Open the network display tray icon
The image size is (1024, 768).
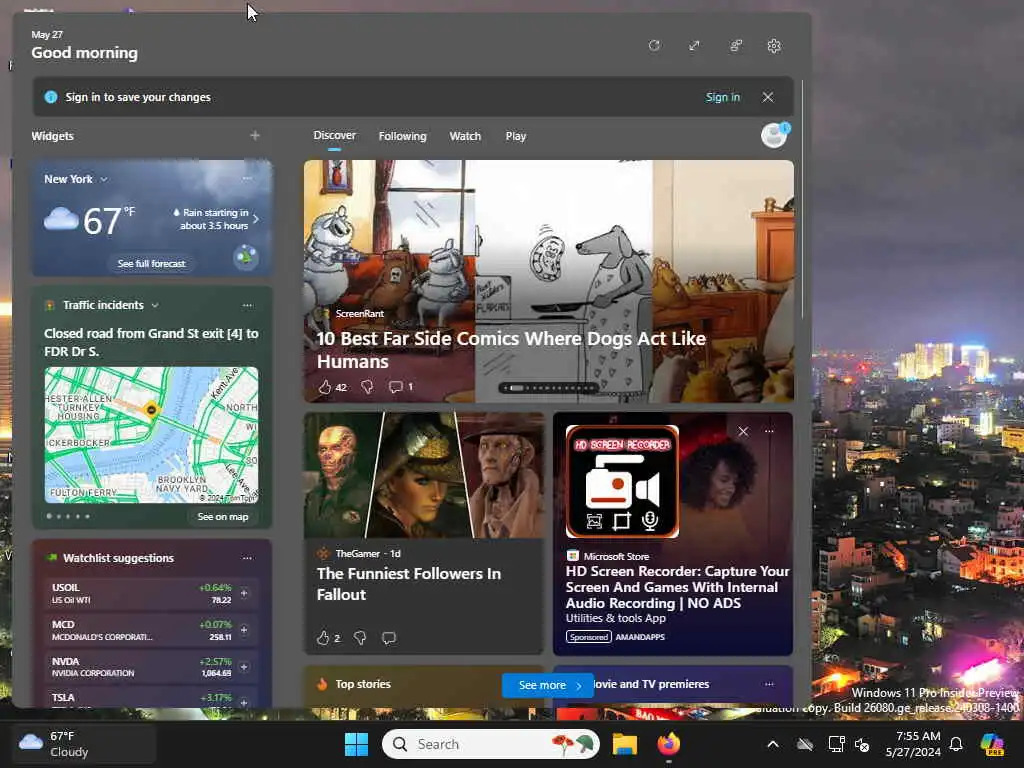click(836, 744)
